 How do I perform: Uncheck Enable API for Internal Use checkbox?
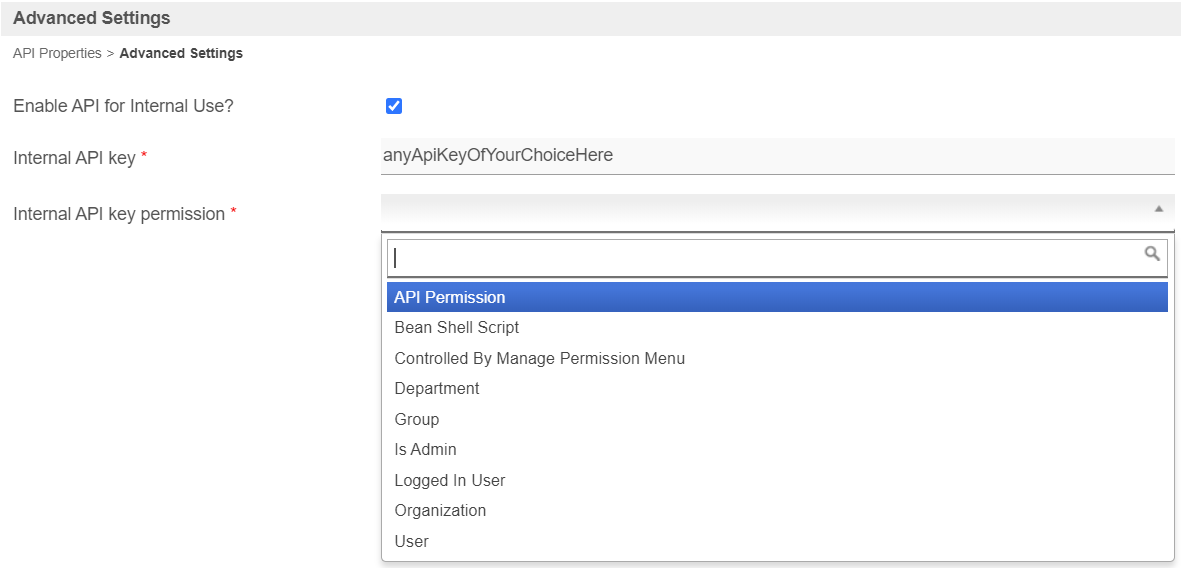click(394, 106)
